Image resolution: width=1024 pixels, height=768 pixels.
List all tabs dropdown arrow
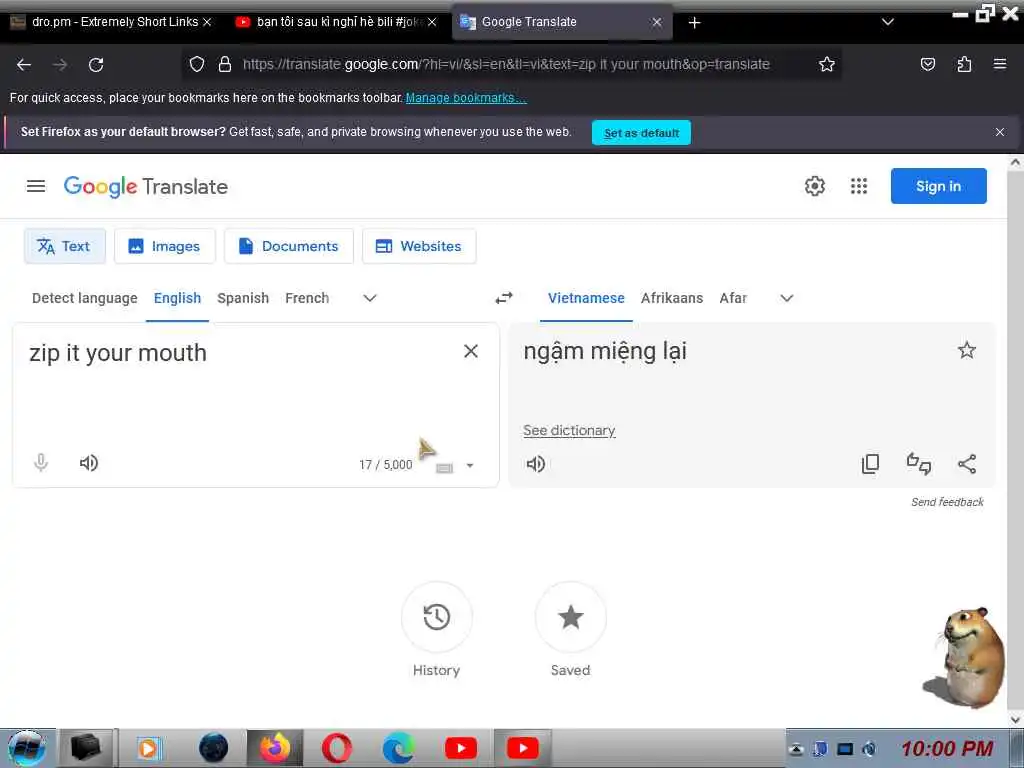[888, 22]
